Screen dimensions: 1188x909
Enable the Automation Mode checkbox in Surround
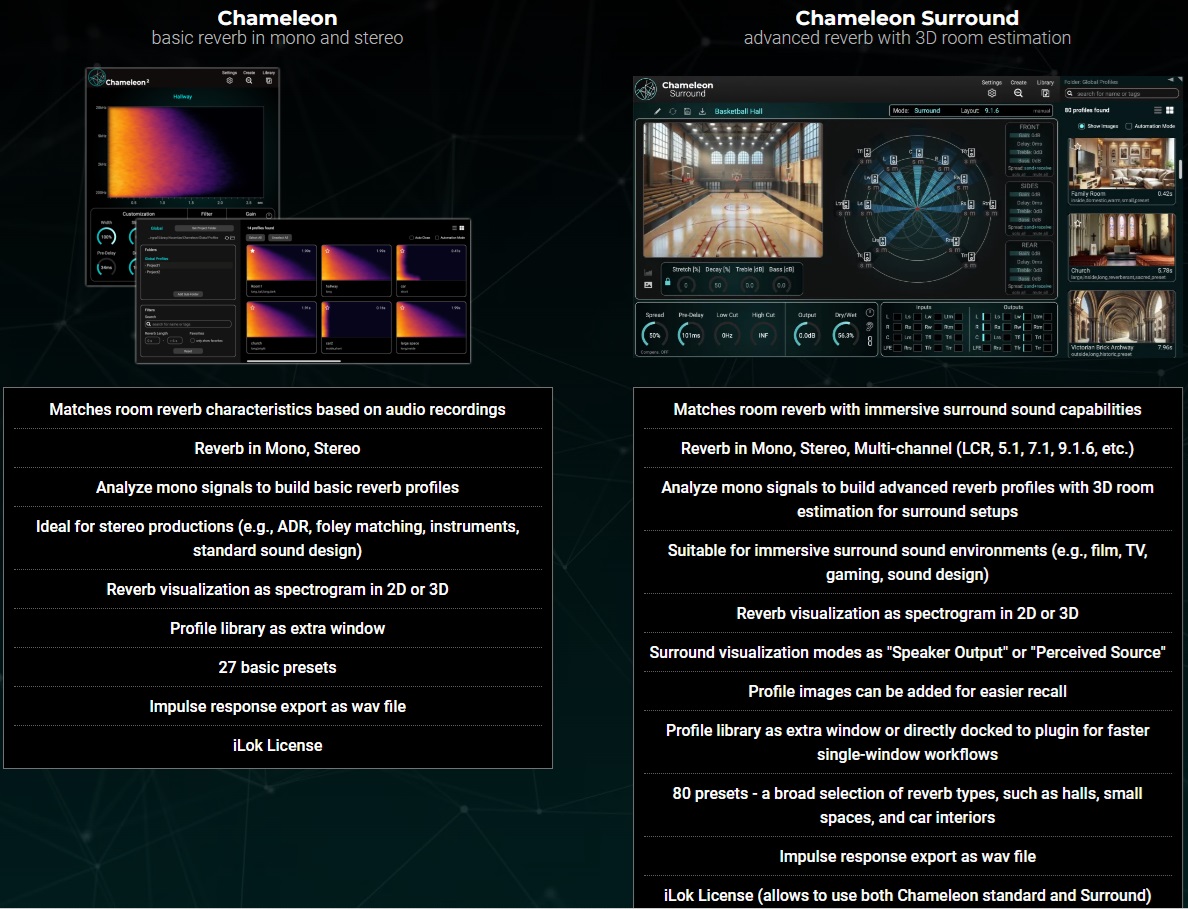1129,126
